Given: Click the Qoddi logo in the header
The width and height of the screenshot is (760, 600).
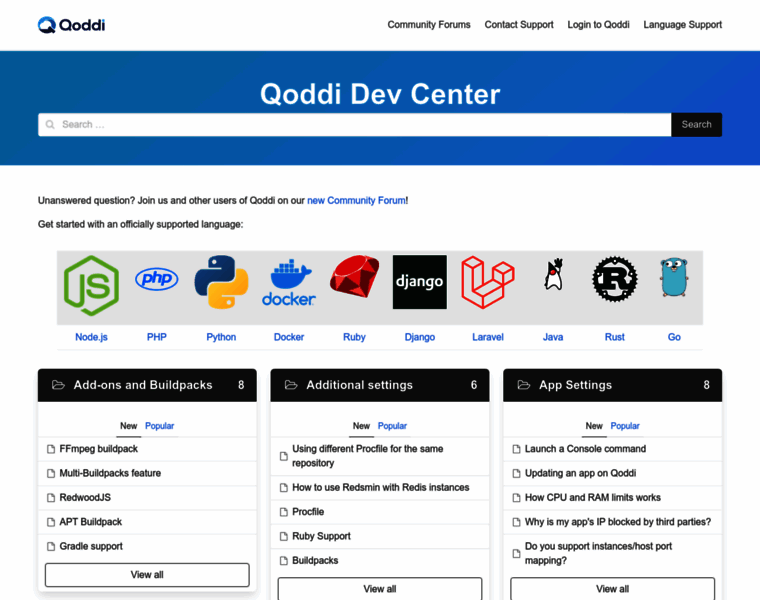Looking at the screenshot, I should coord(71,25).
